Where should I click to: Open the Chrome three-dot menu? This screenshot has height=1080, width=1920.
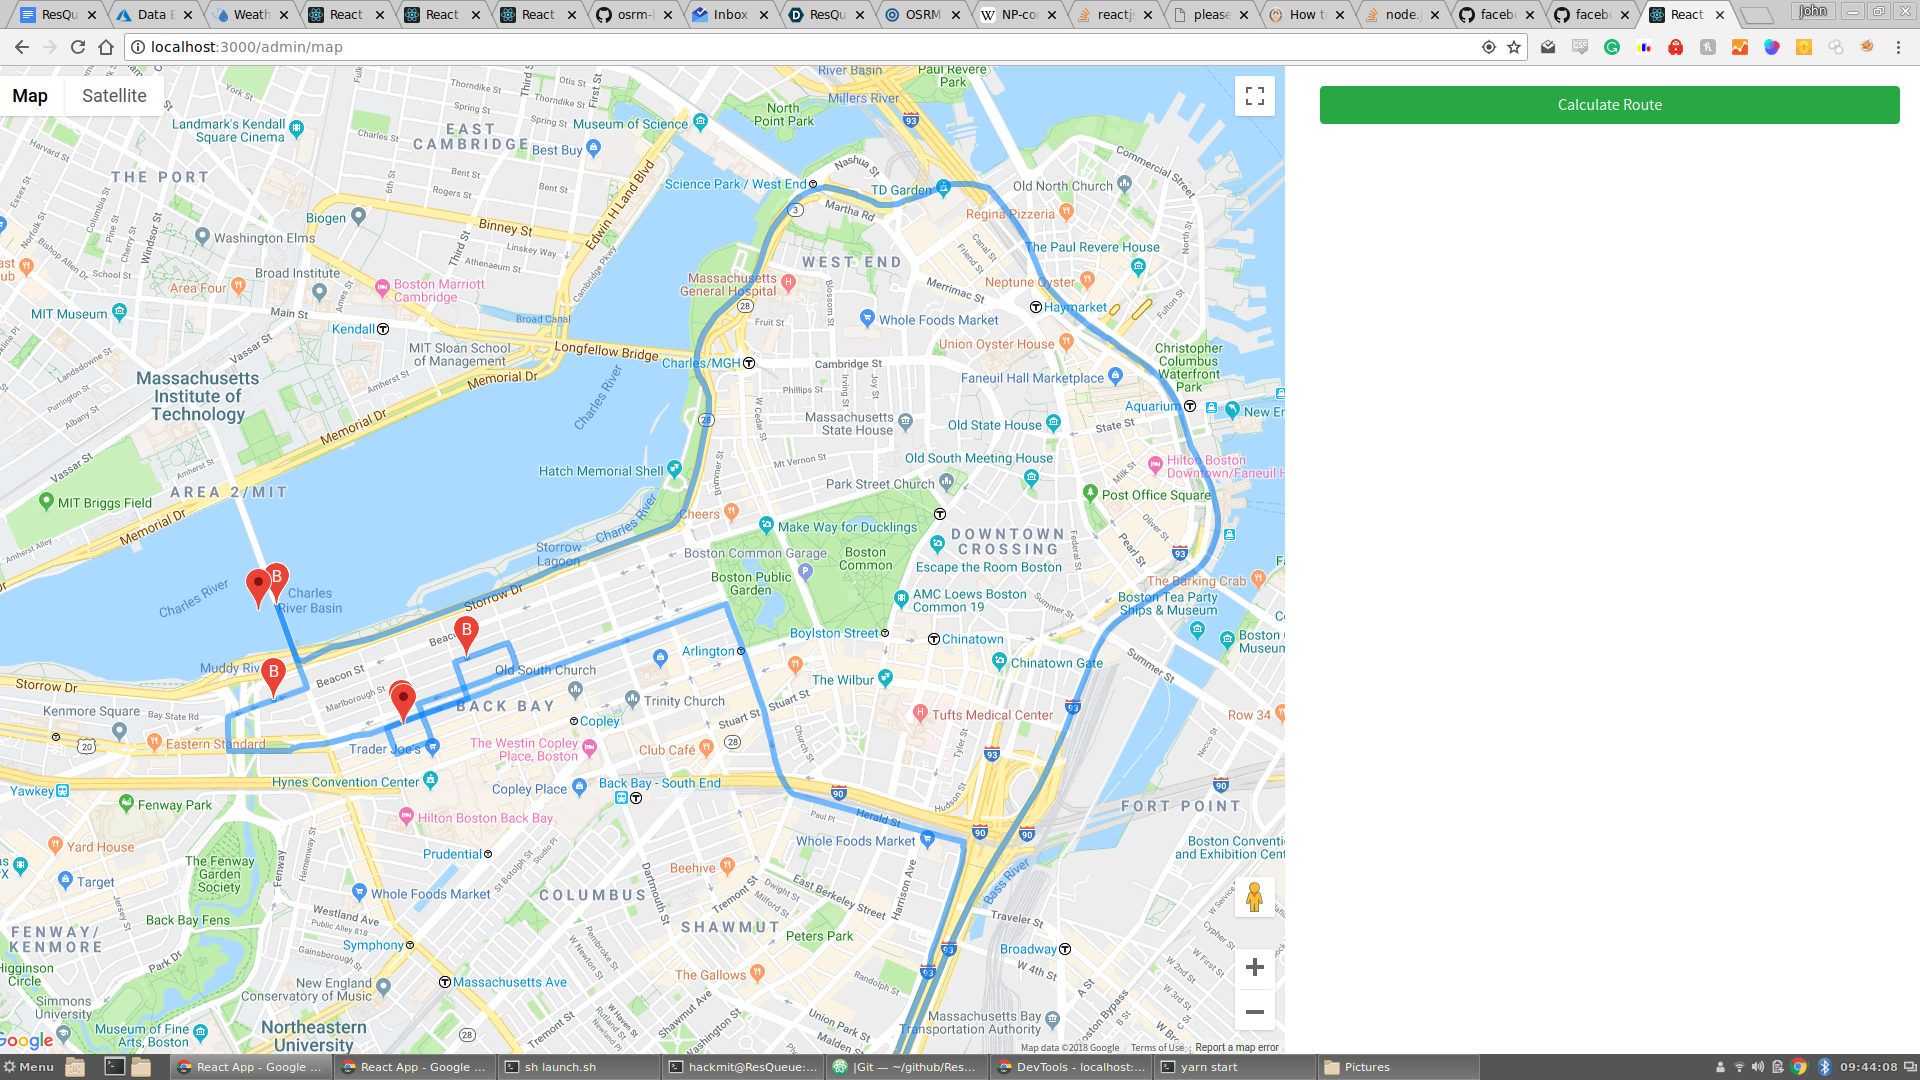(1898, 47)
